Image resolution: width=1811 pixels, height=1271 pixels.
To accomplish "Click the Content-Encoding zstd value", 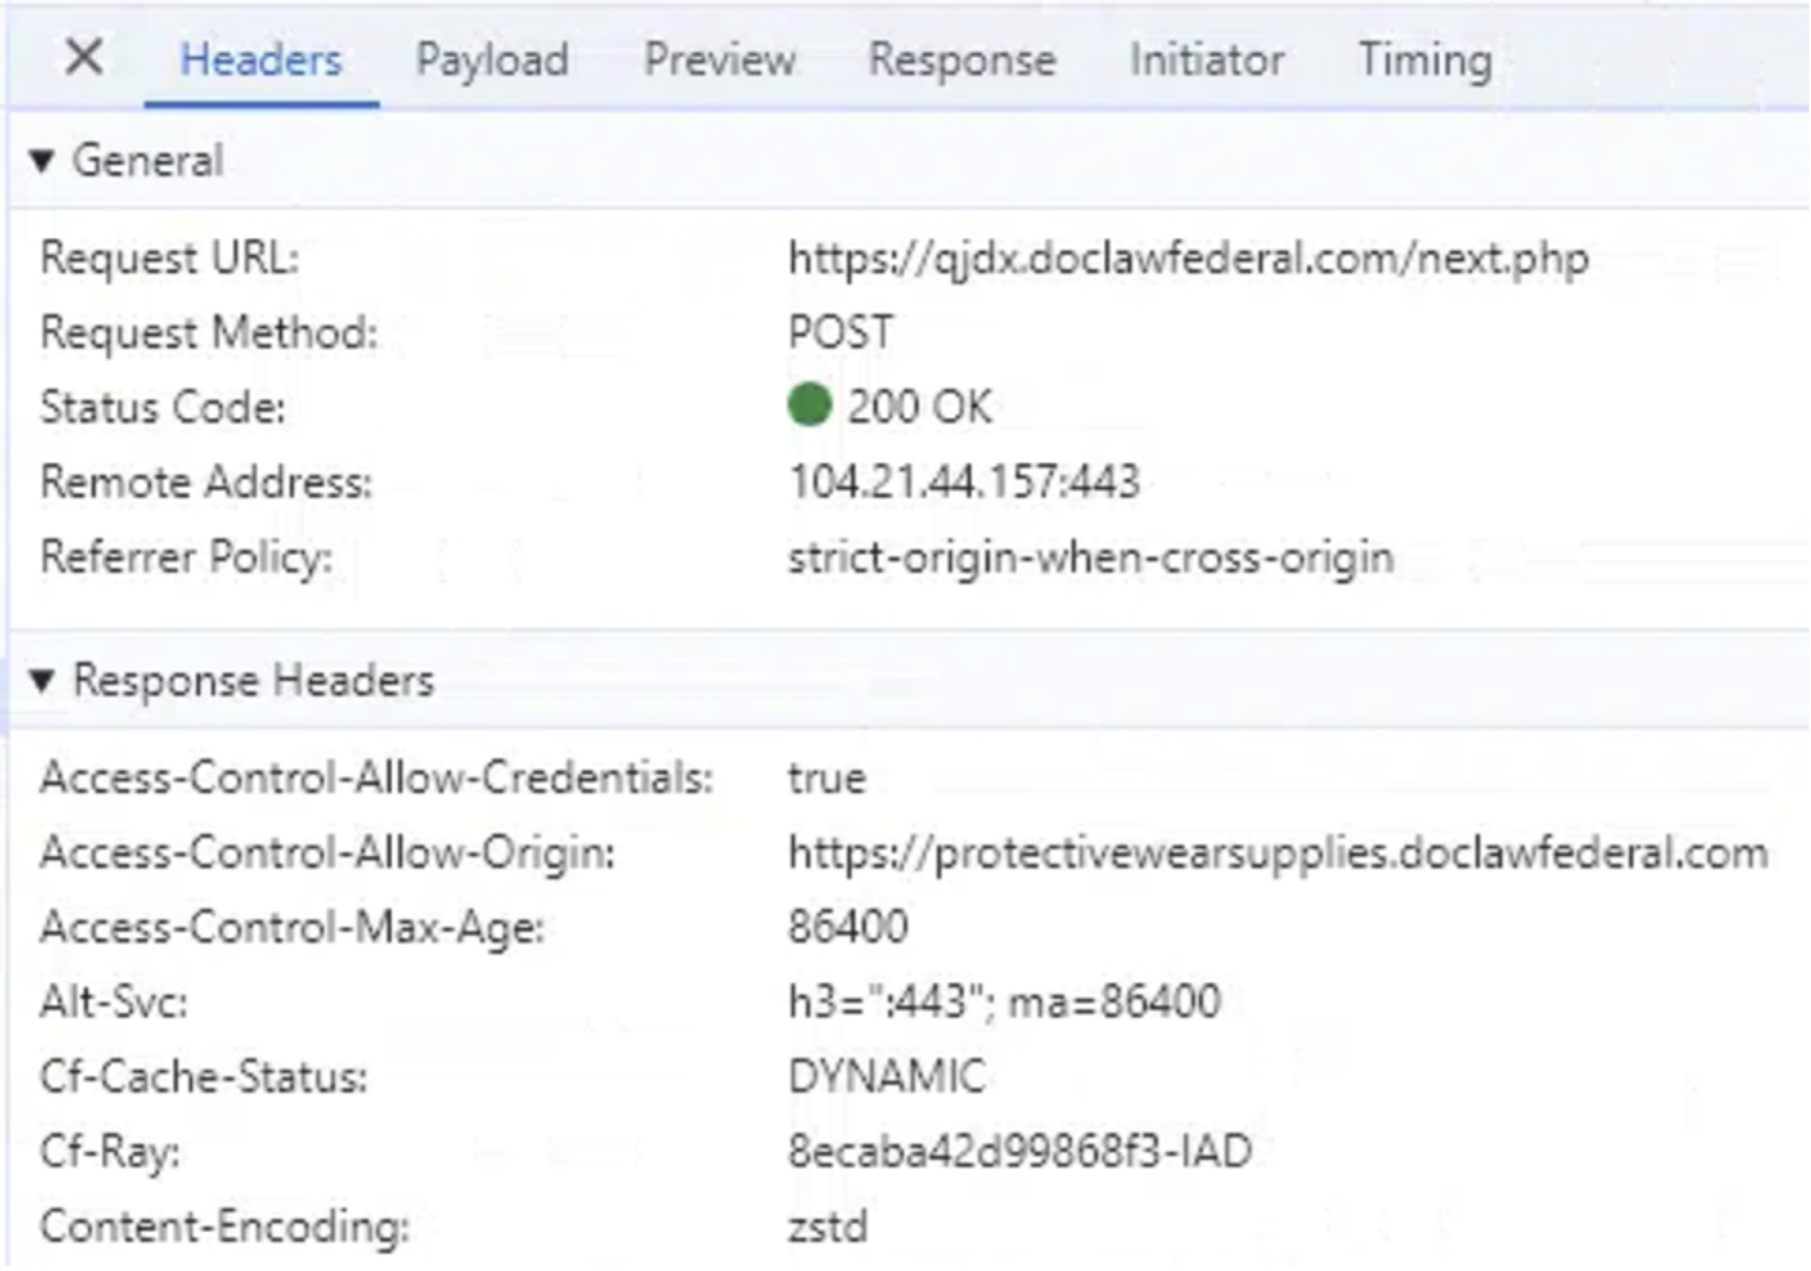I will (x=827, y=1226).
